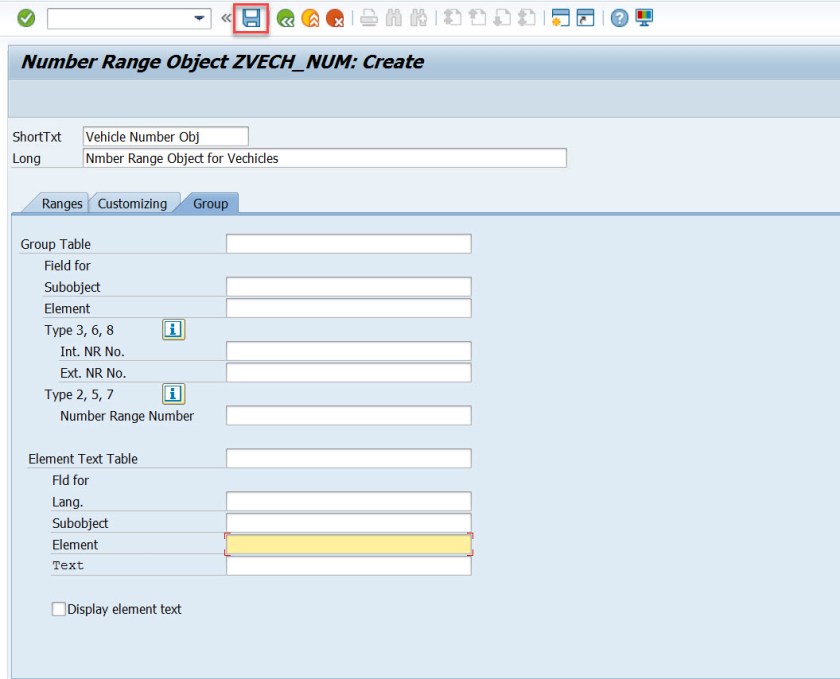Click the Print icon
The image size is (840, 679).
pyautogui.click(x=369, y=18)
